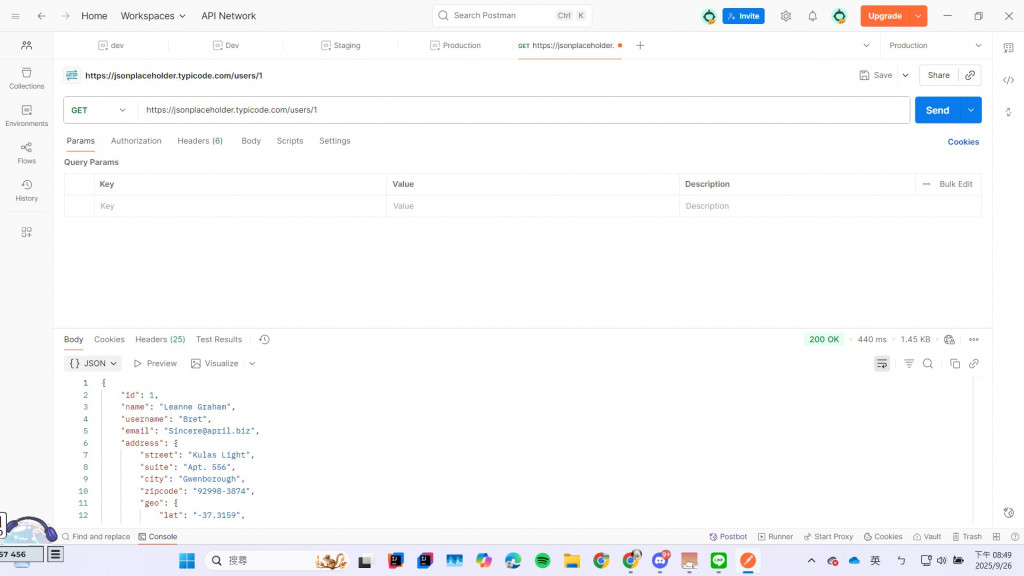
Task: Go forward with the right arrow
Action: 65,16
